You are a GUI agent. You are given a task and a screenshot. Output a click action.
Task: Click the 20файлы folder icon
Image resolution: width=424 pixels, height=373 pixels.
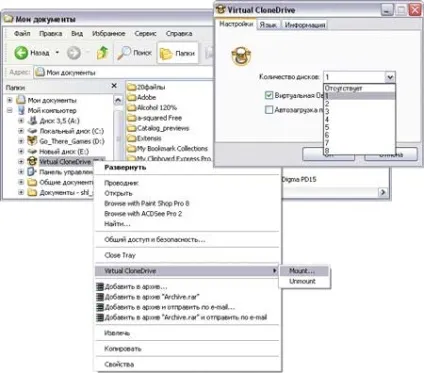click(x=132, y=87)
